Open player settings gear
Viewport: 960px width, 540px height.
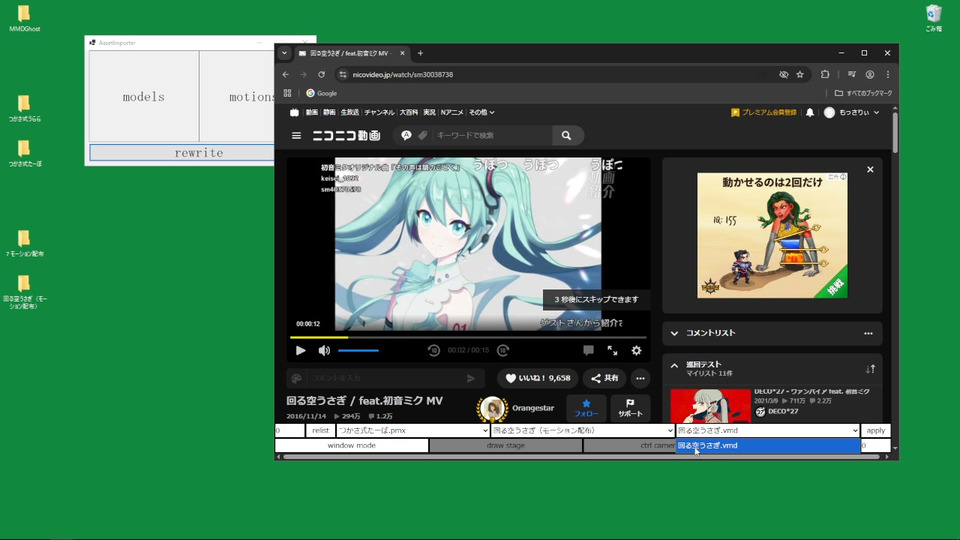(x=637, y=350)
